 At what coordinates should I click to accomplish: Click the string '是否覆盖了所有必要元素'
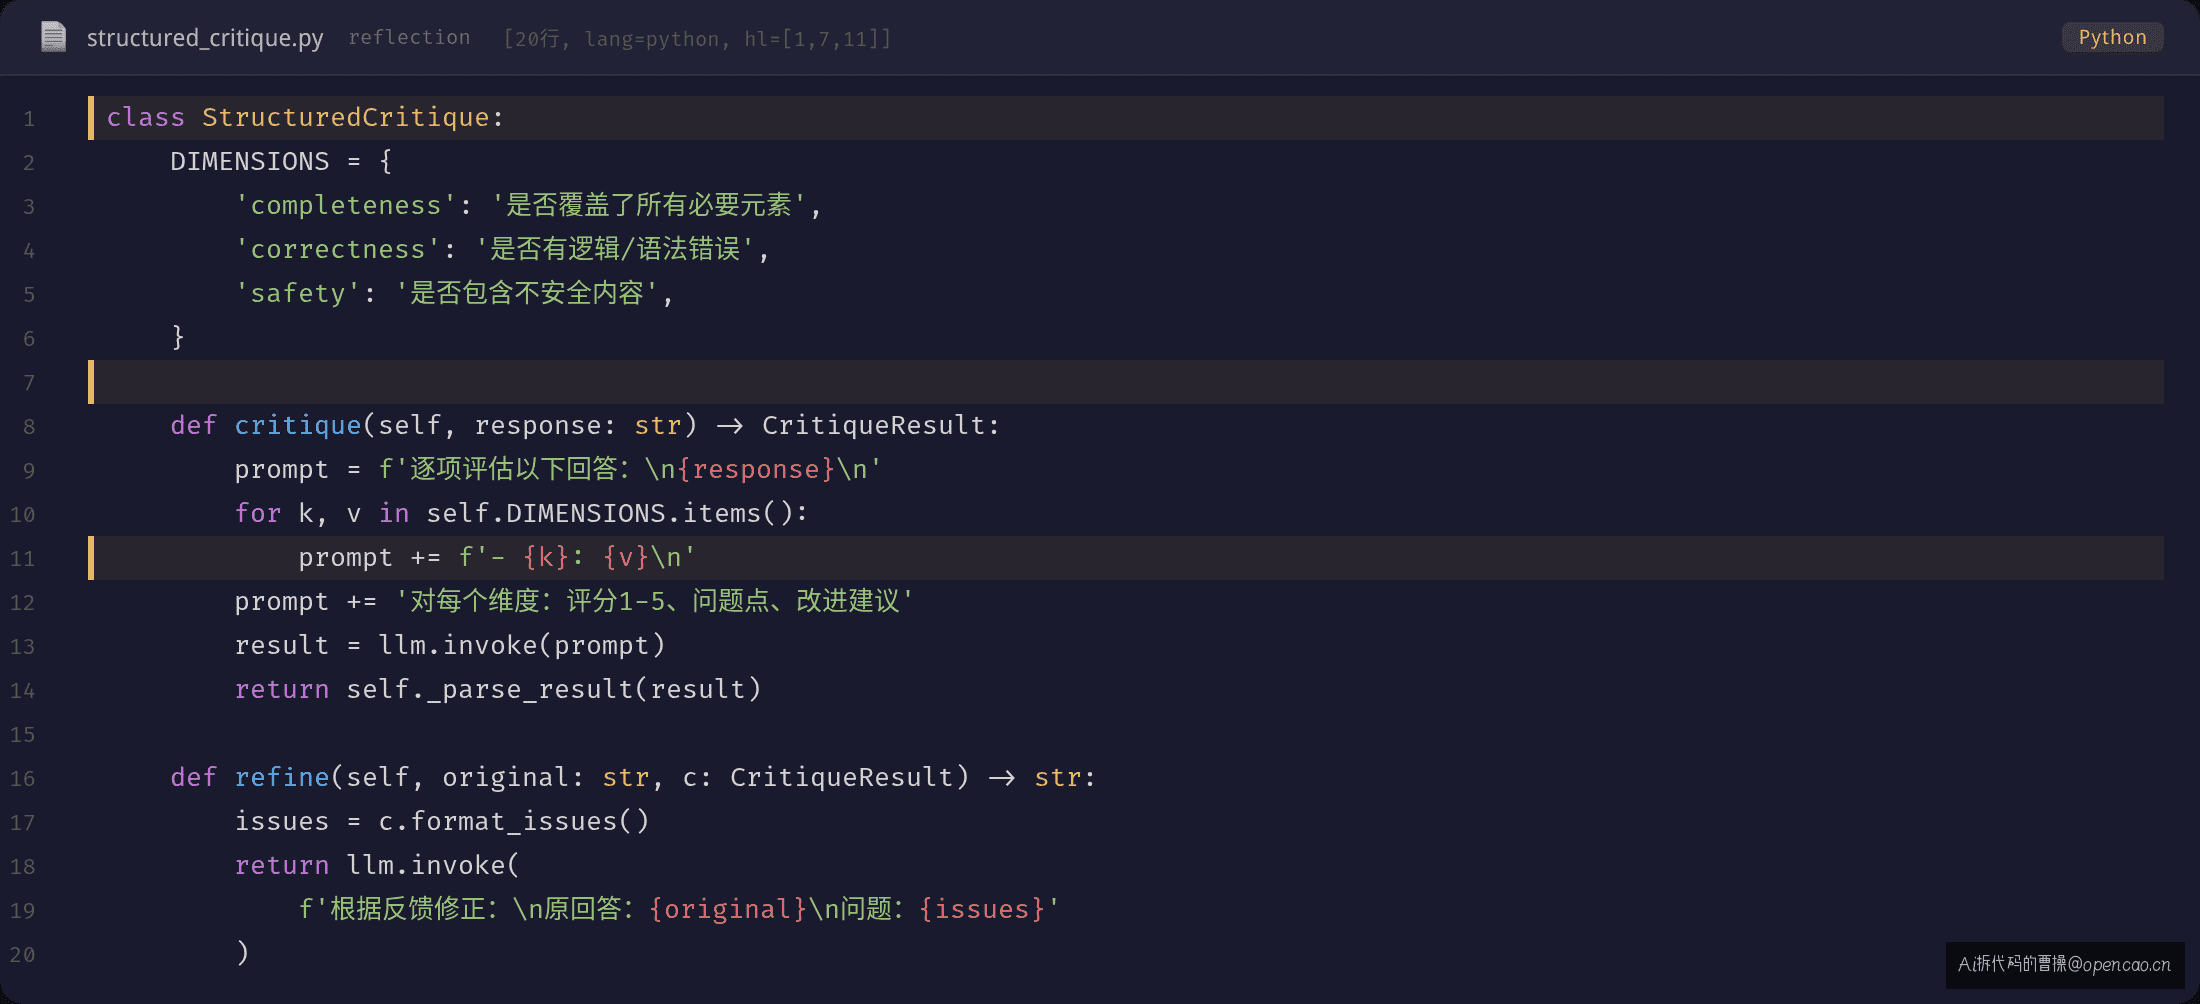point(648,205)
